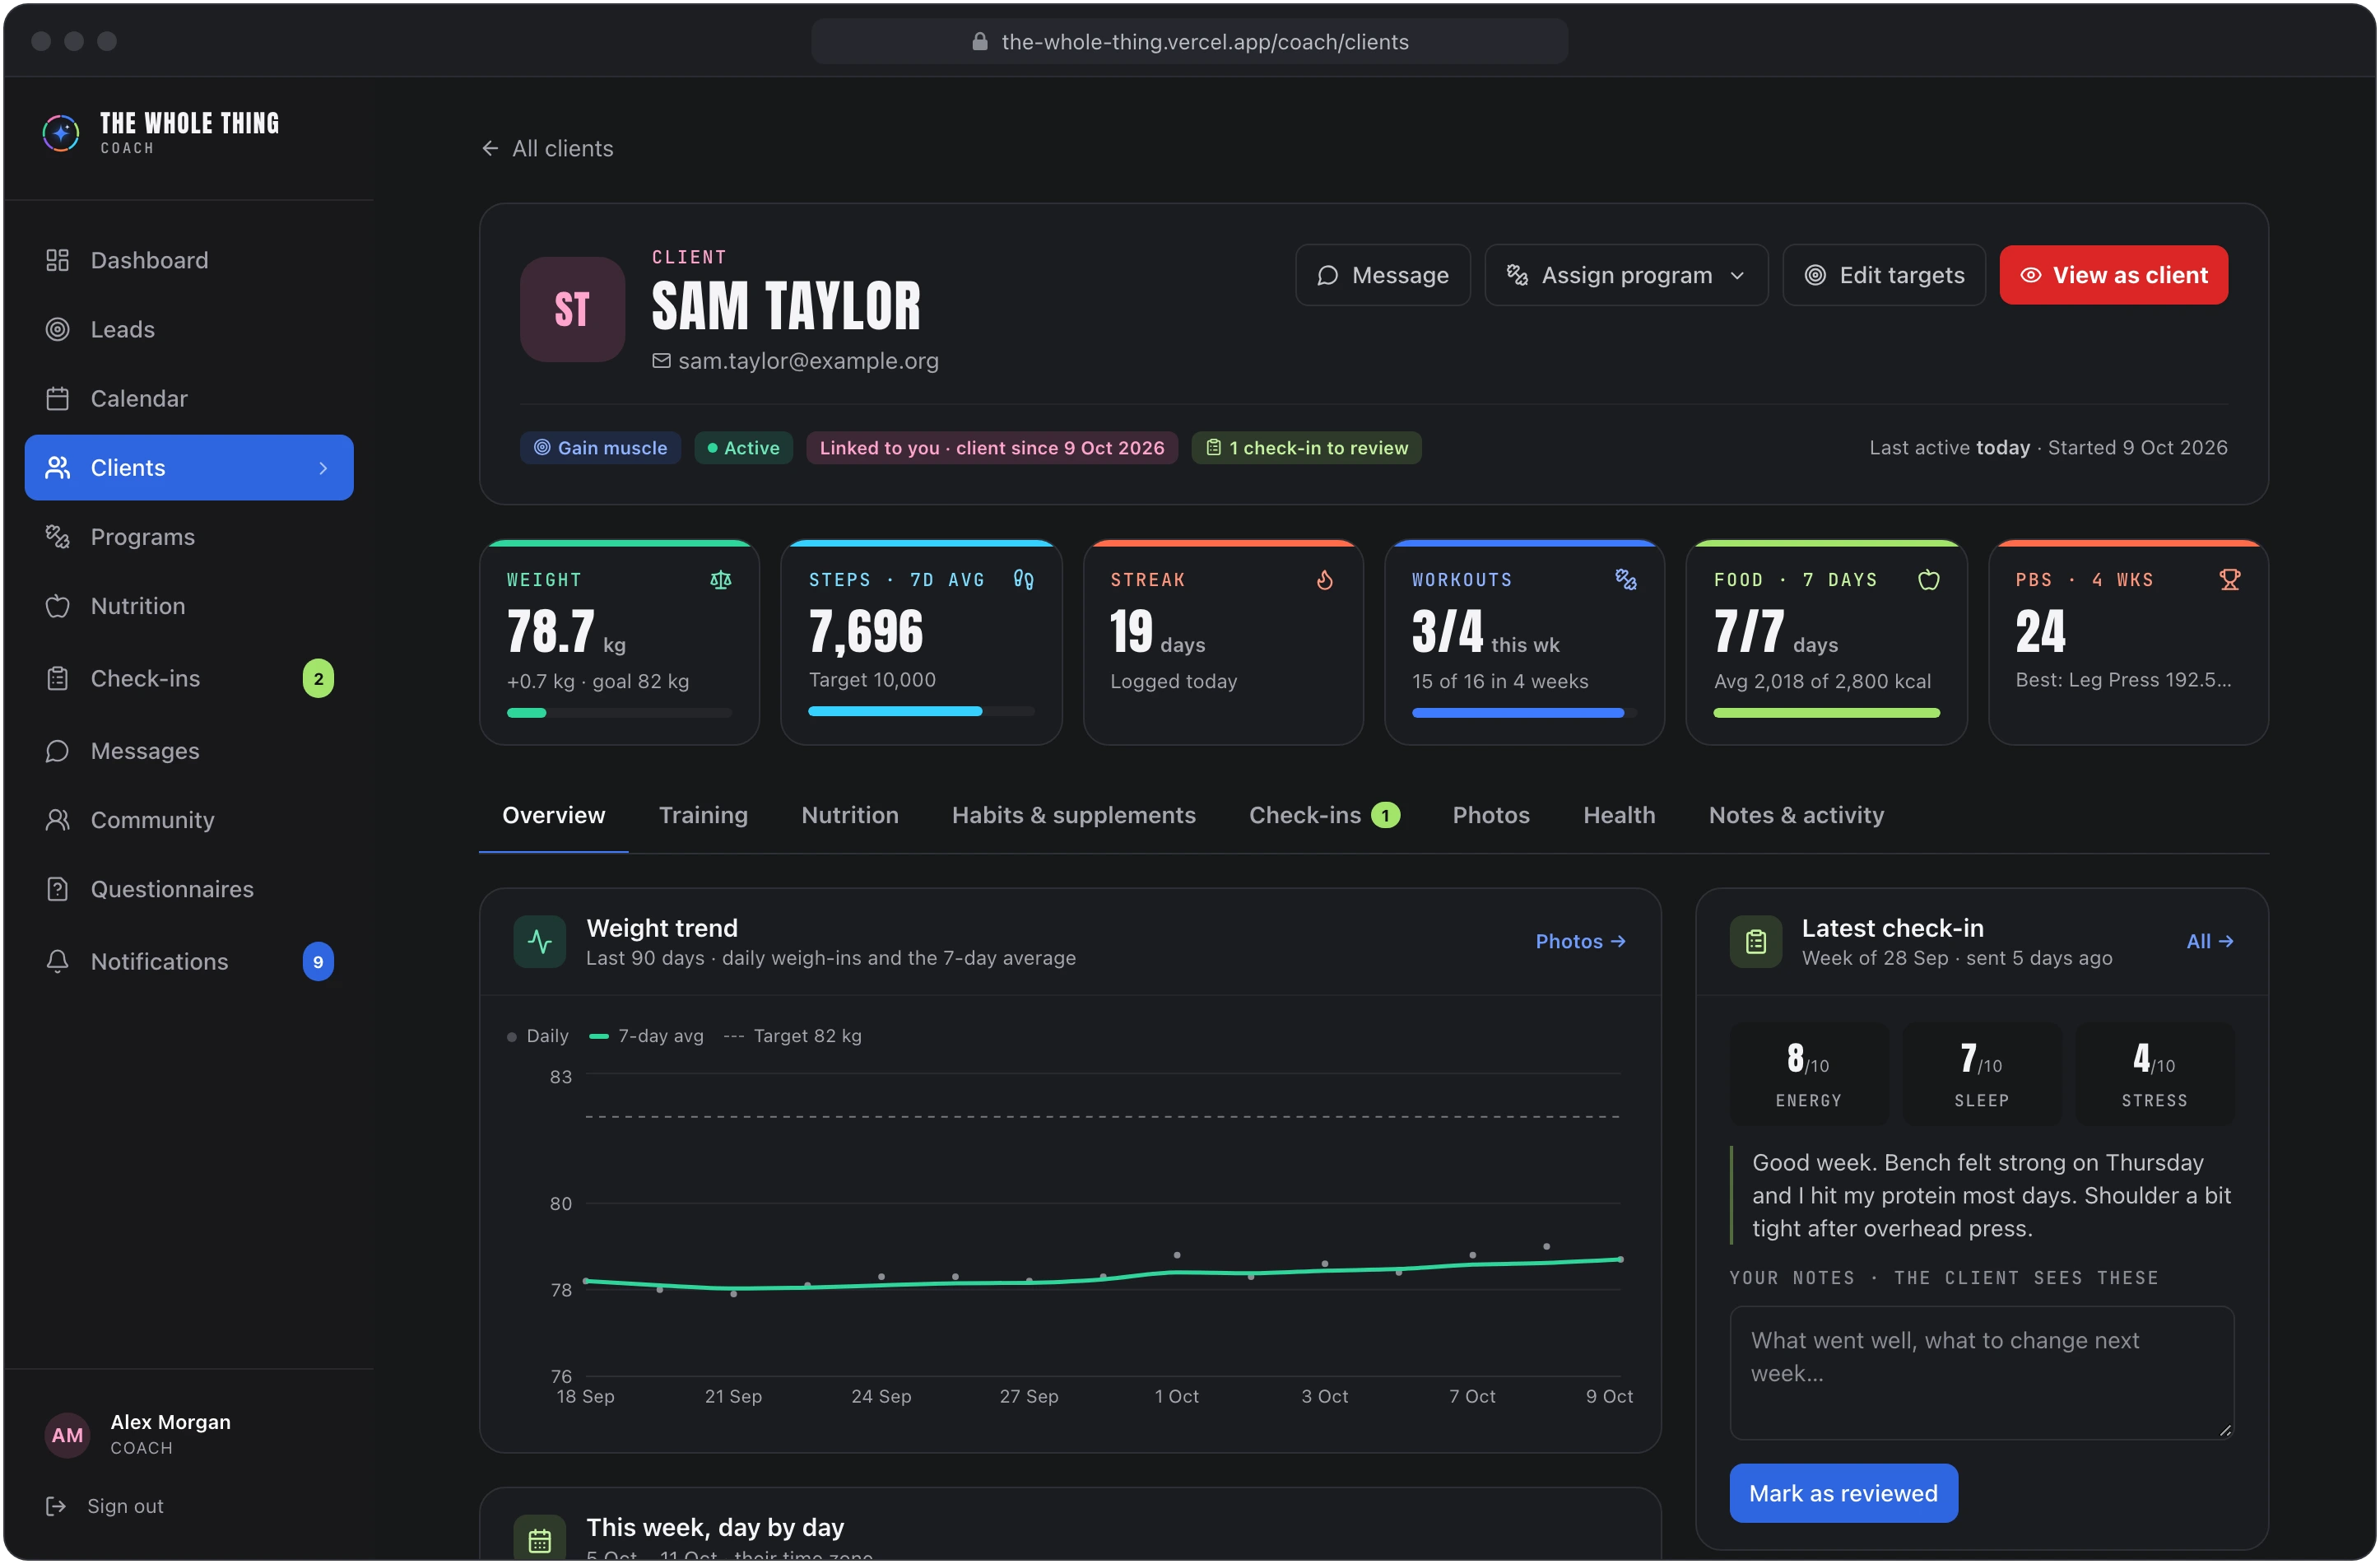
Task: Click the scale icon on Weight card
Action: pos(720,580)
